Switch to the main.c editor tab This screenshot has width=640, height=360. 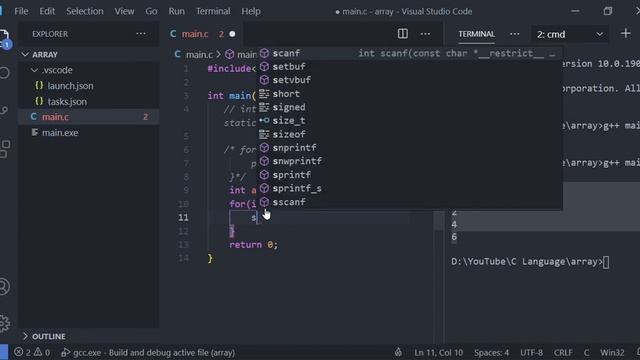195,34
